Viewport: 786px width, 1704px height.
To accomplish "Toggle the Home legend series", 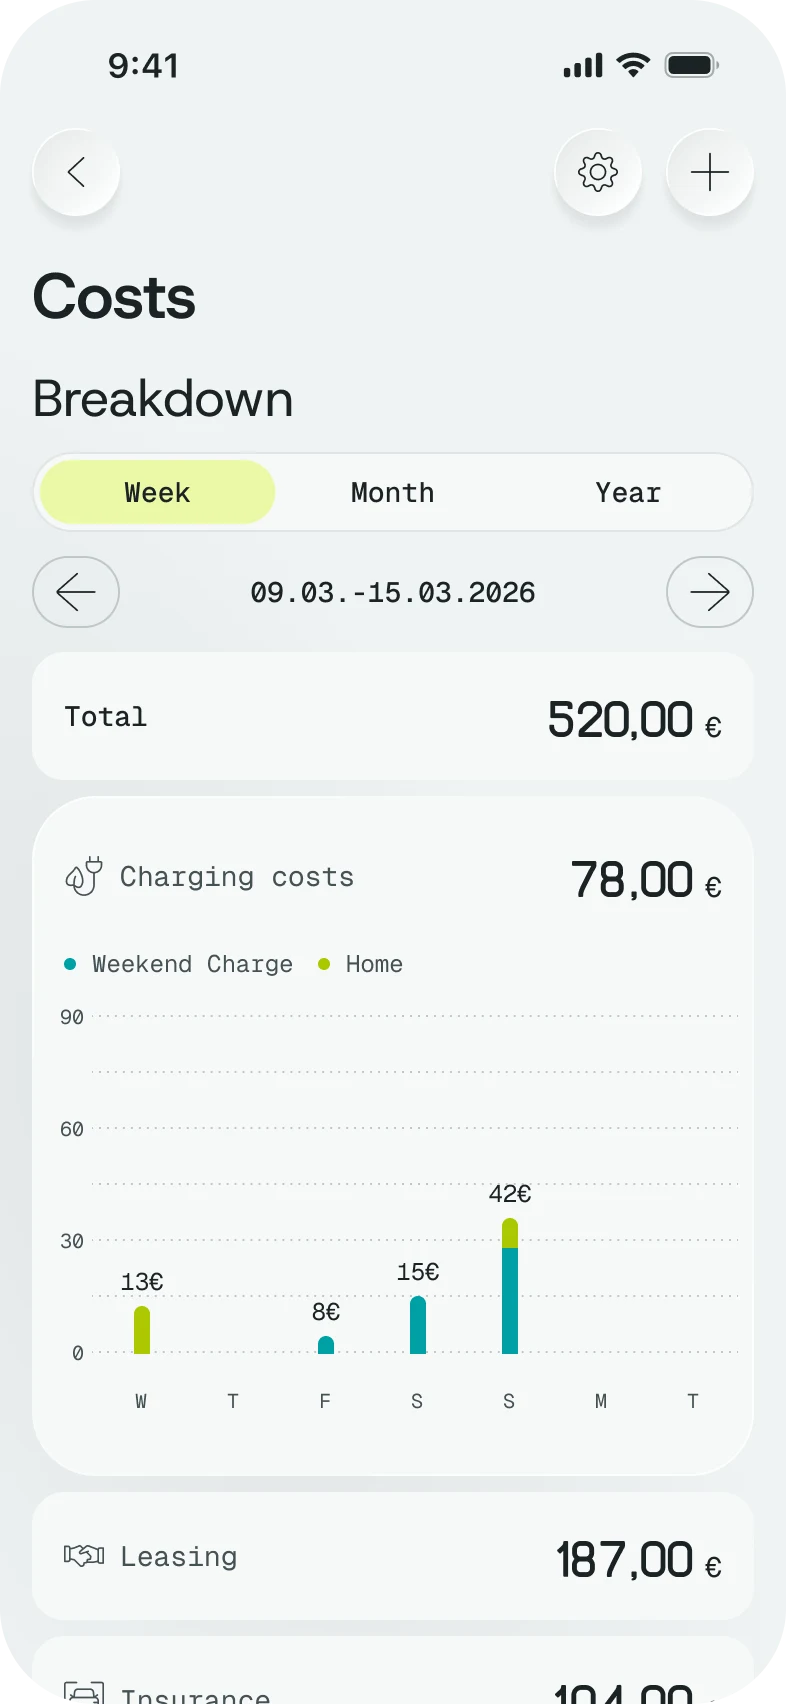I will tap(360, 964).
